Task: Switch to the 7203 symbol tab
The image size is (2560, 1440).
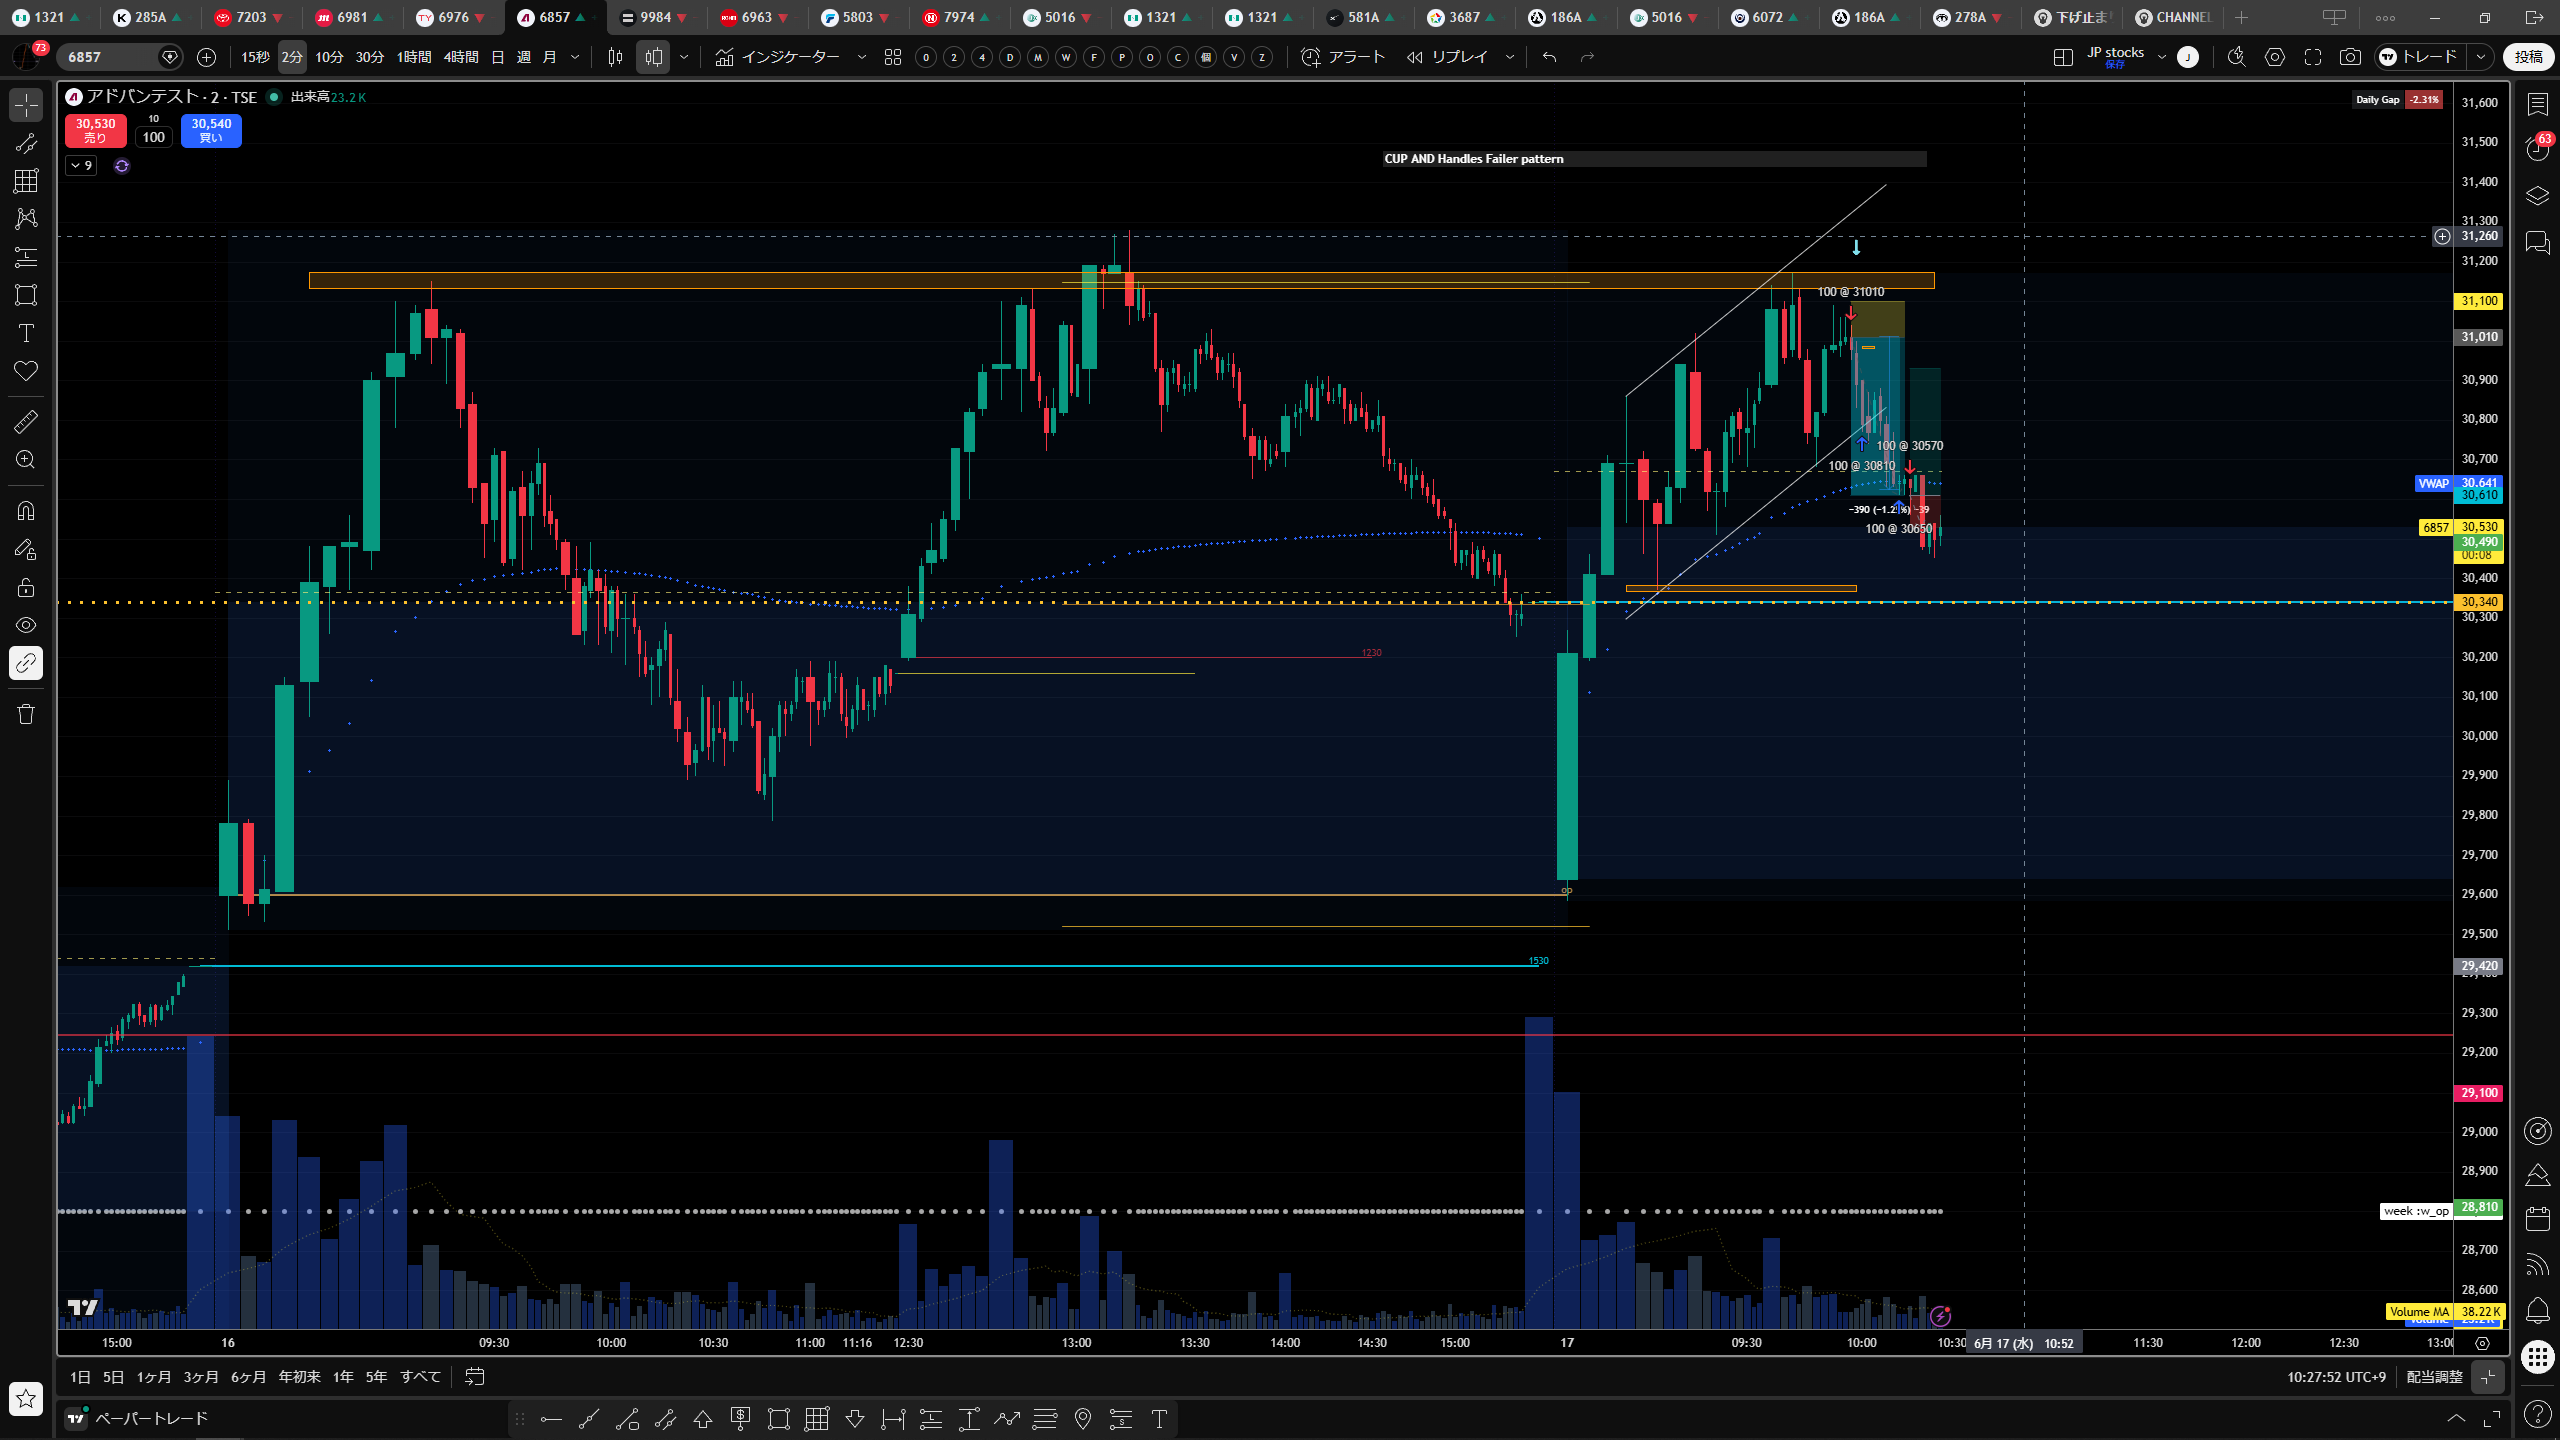Action: [250, 17]
